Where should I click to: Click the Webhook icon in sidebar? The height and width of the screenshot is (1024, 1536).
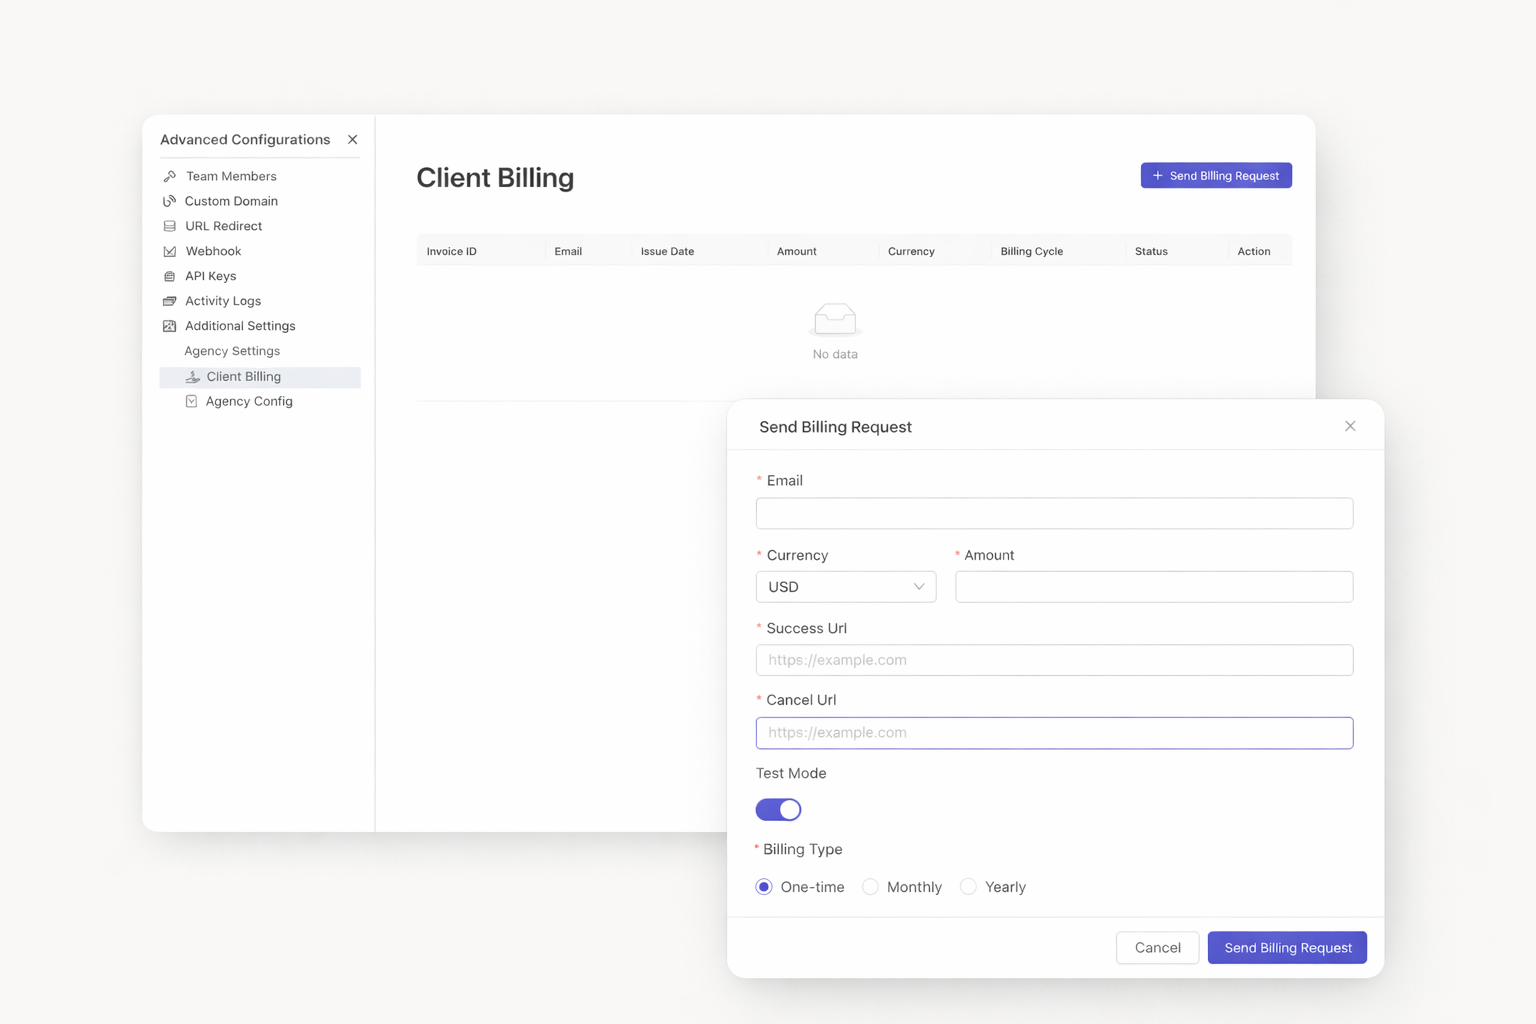click(170, 251)
